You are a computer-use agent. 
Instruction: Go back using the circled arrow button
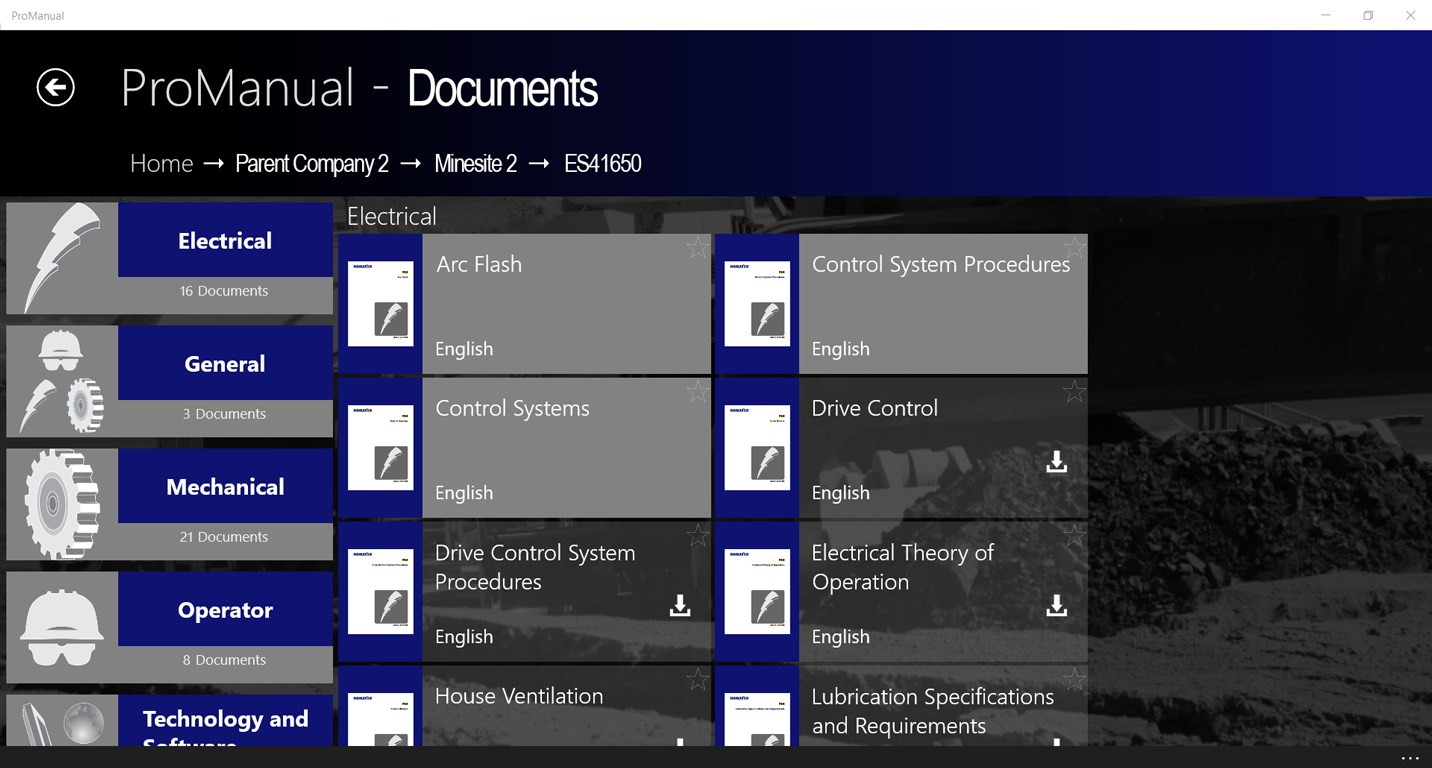coord(56,87)
